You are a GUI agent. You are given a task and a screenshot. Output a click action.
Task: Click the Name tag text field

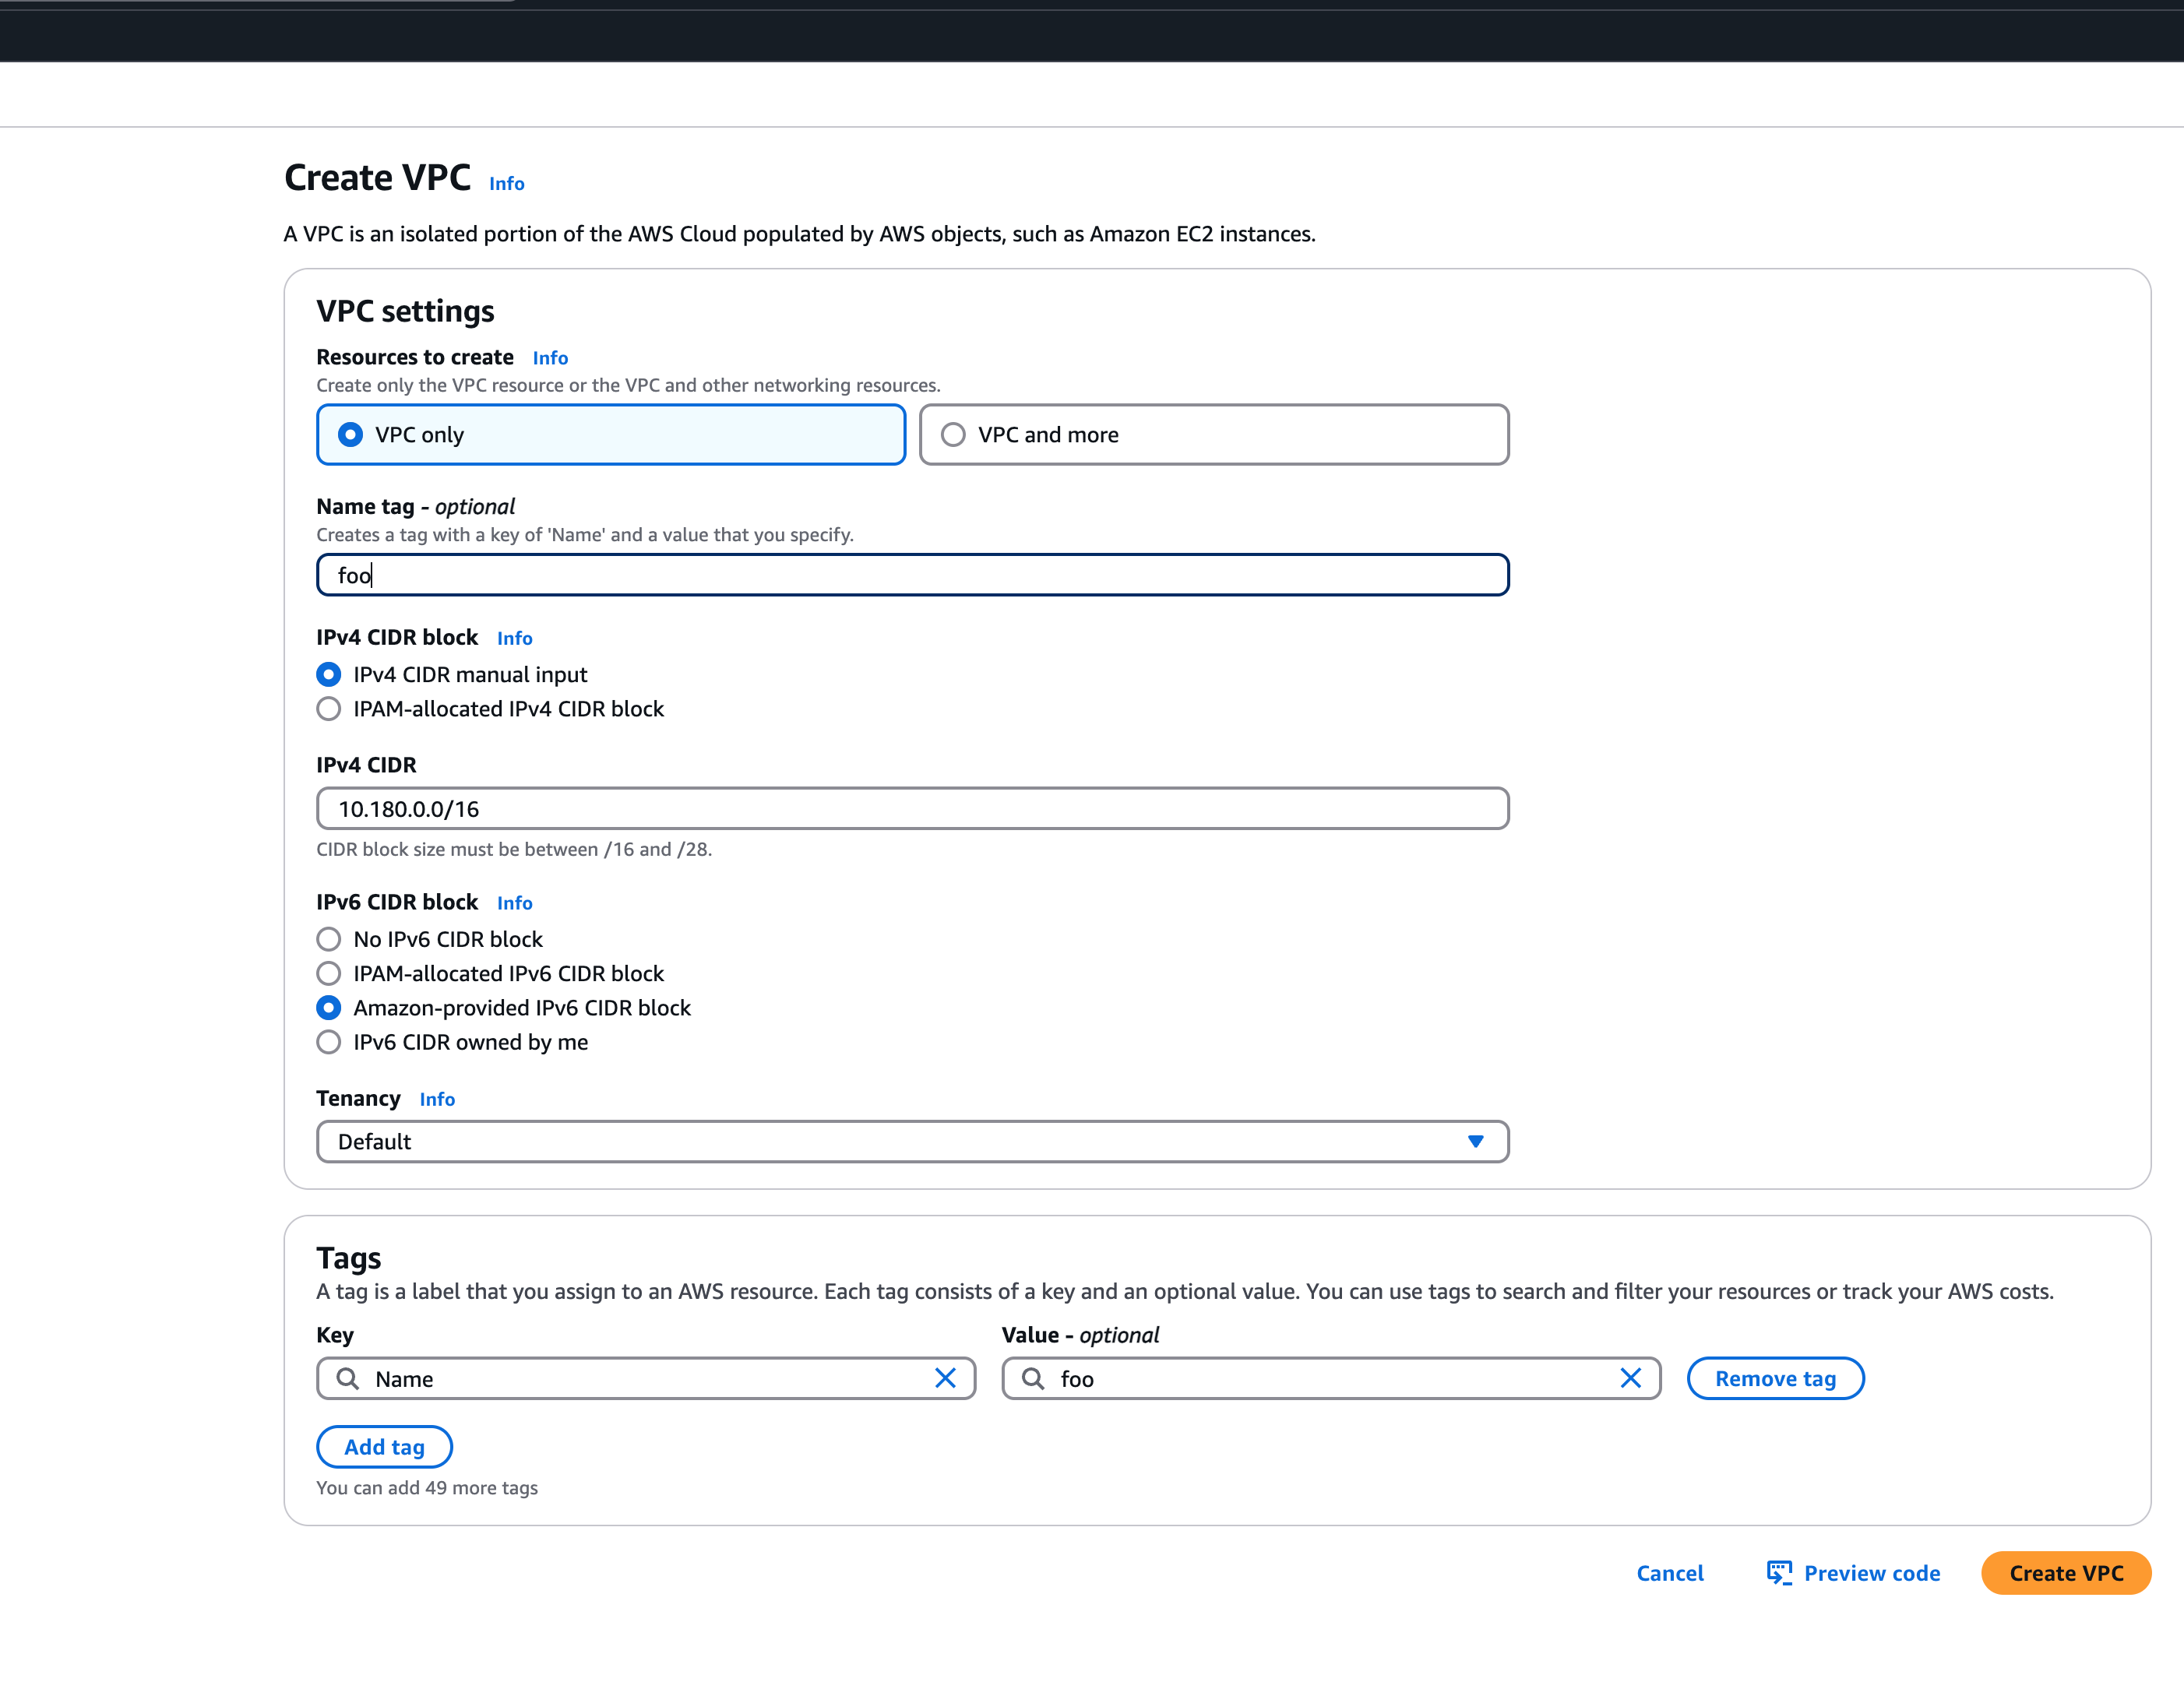coord(911,575)
